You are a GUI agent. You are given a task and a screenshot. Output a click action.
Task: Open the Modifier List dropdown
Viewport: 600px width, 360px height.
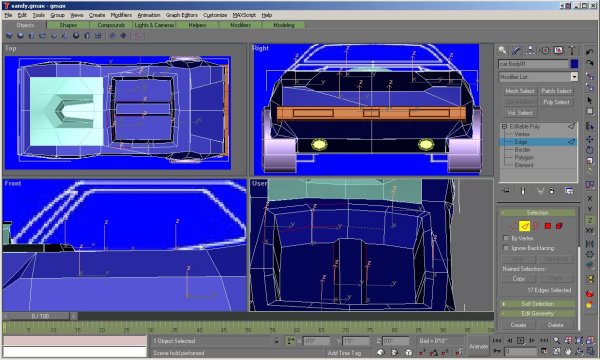(x=538, y=77)
